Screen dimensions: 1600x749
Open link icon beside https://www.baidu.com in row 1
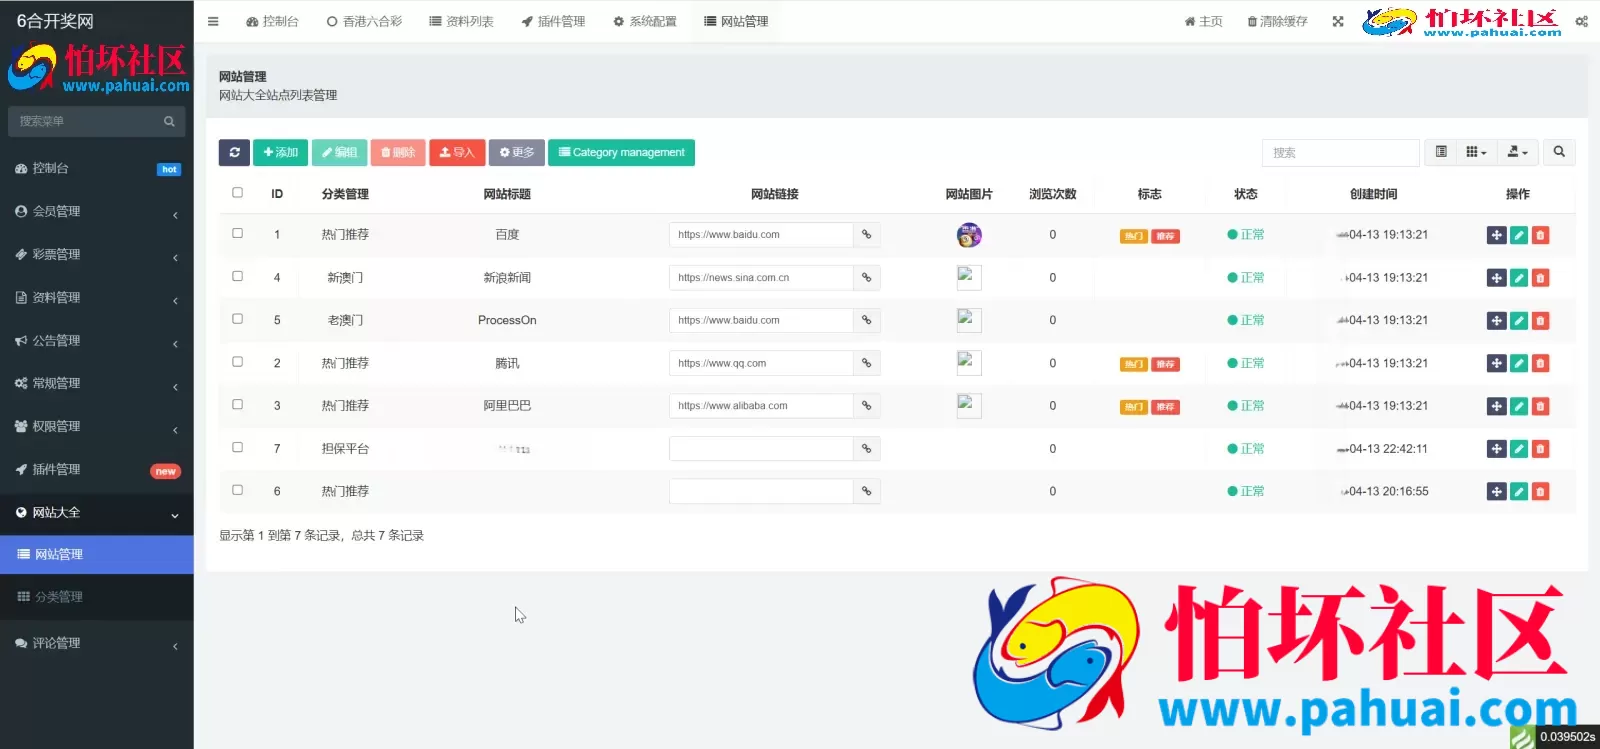coord(867,235)
